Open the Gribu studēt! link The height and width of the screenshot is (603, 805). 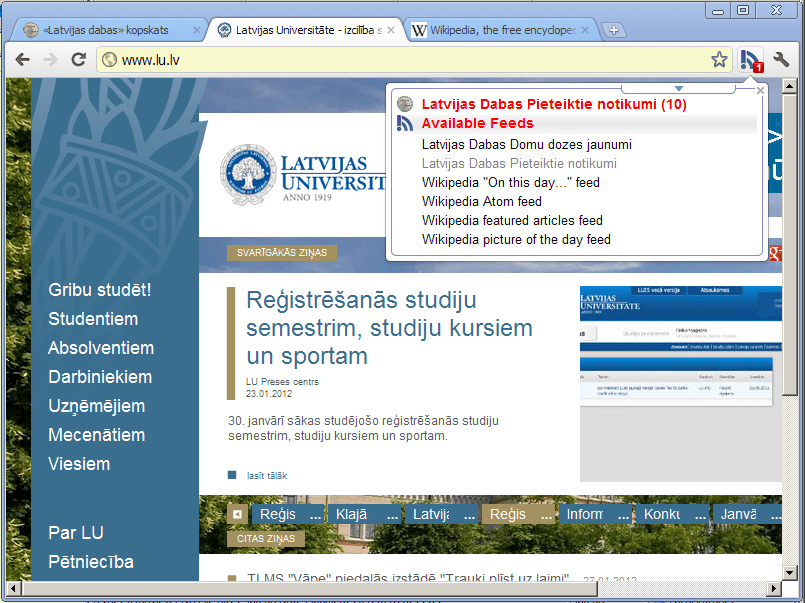click(100, 289)
